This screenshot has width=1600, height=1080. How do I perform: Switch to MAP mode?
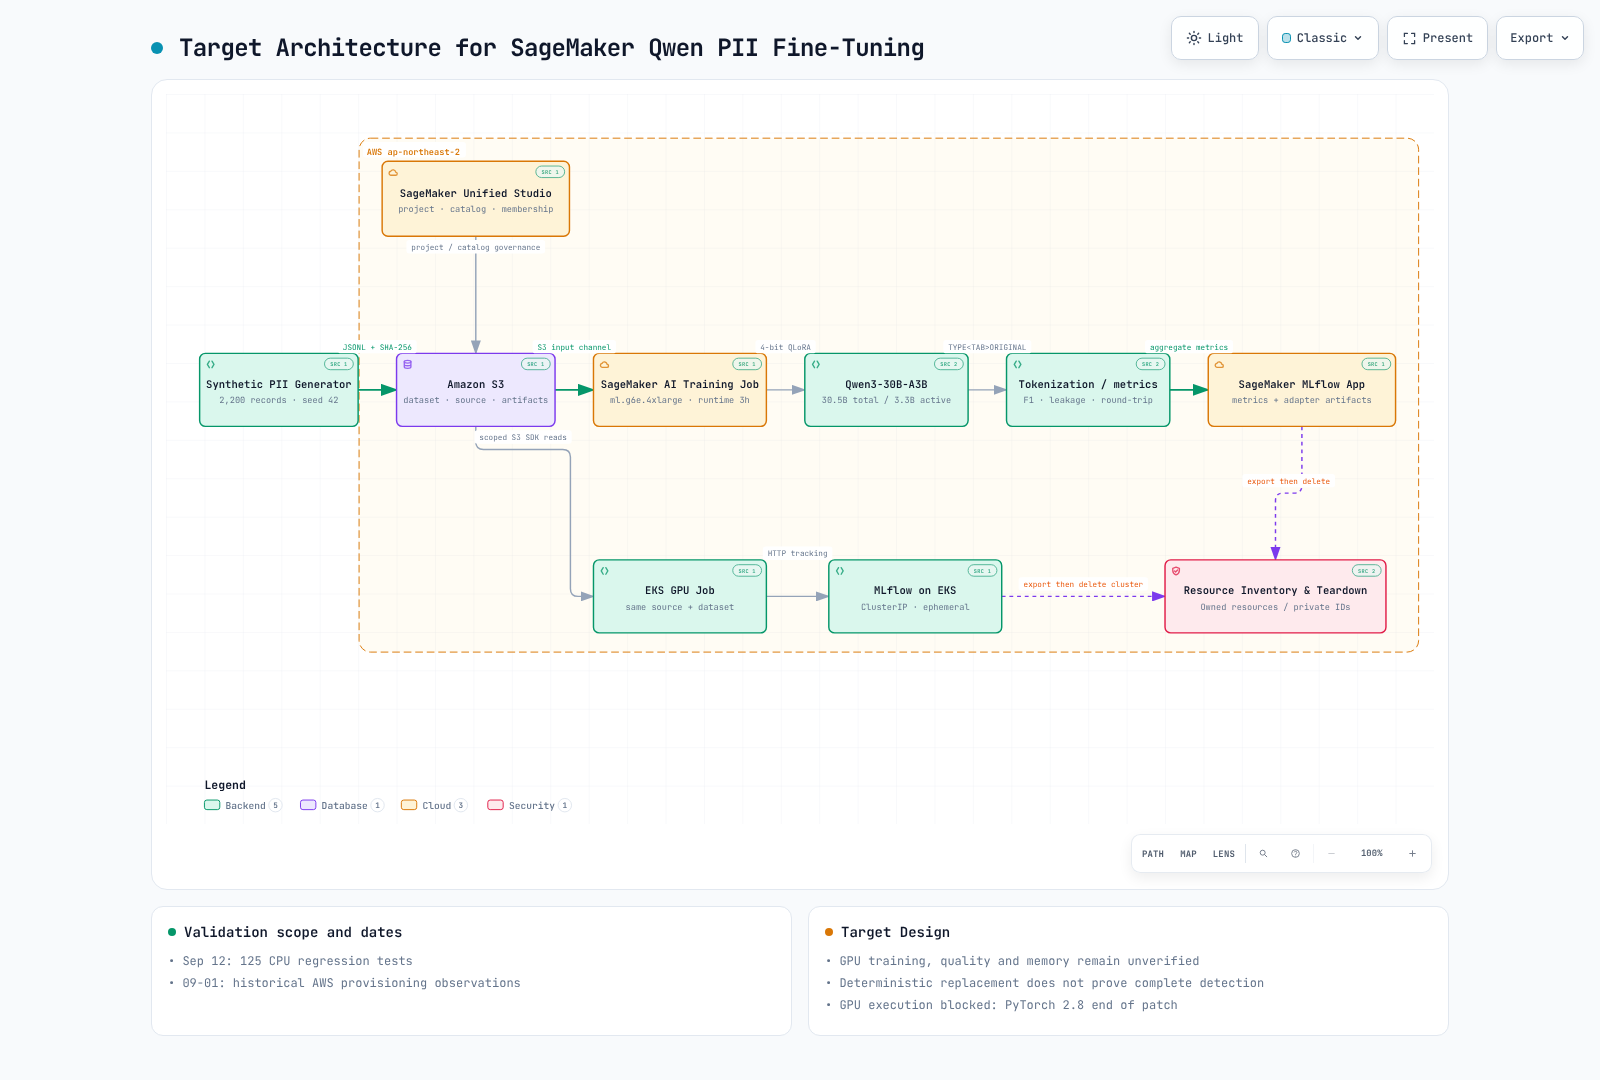pyautogui.click(x=1188, y=854)
